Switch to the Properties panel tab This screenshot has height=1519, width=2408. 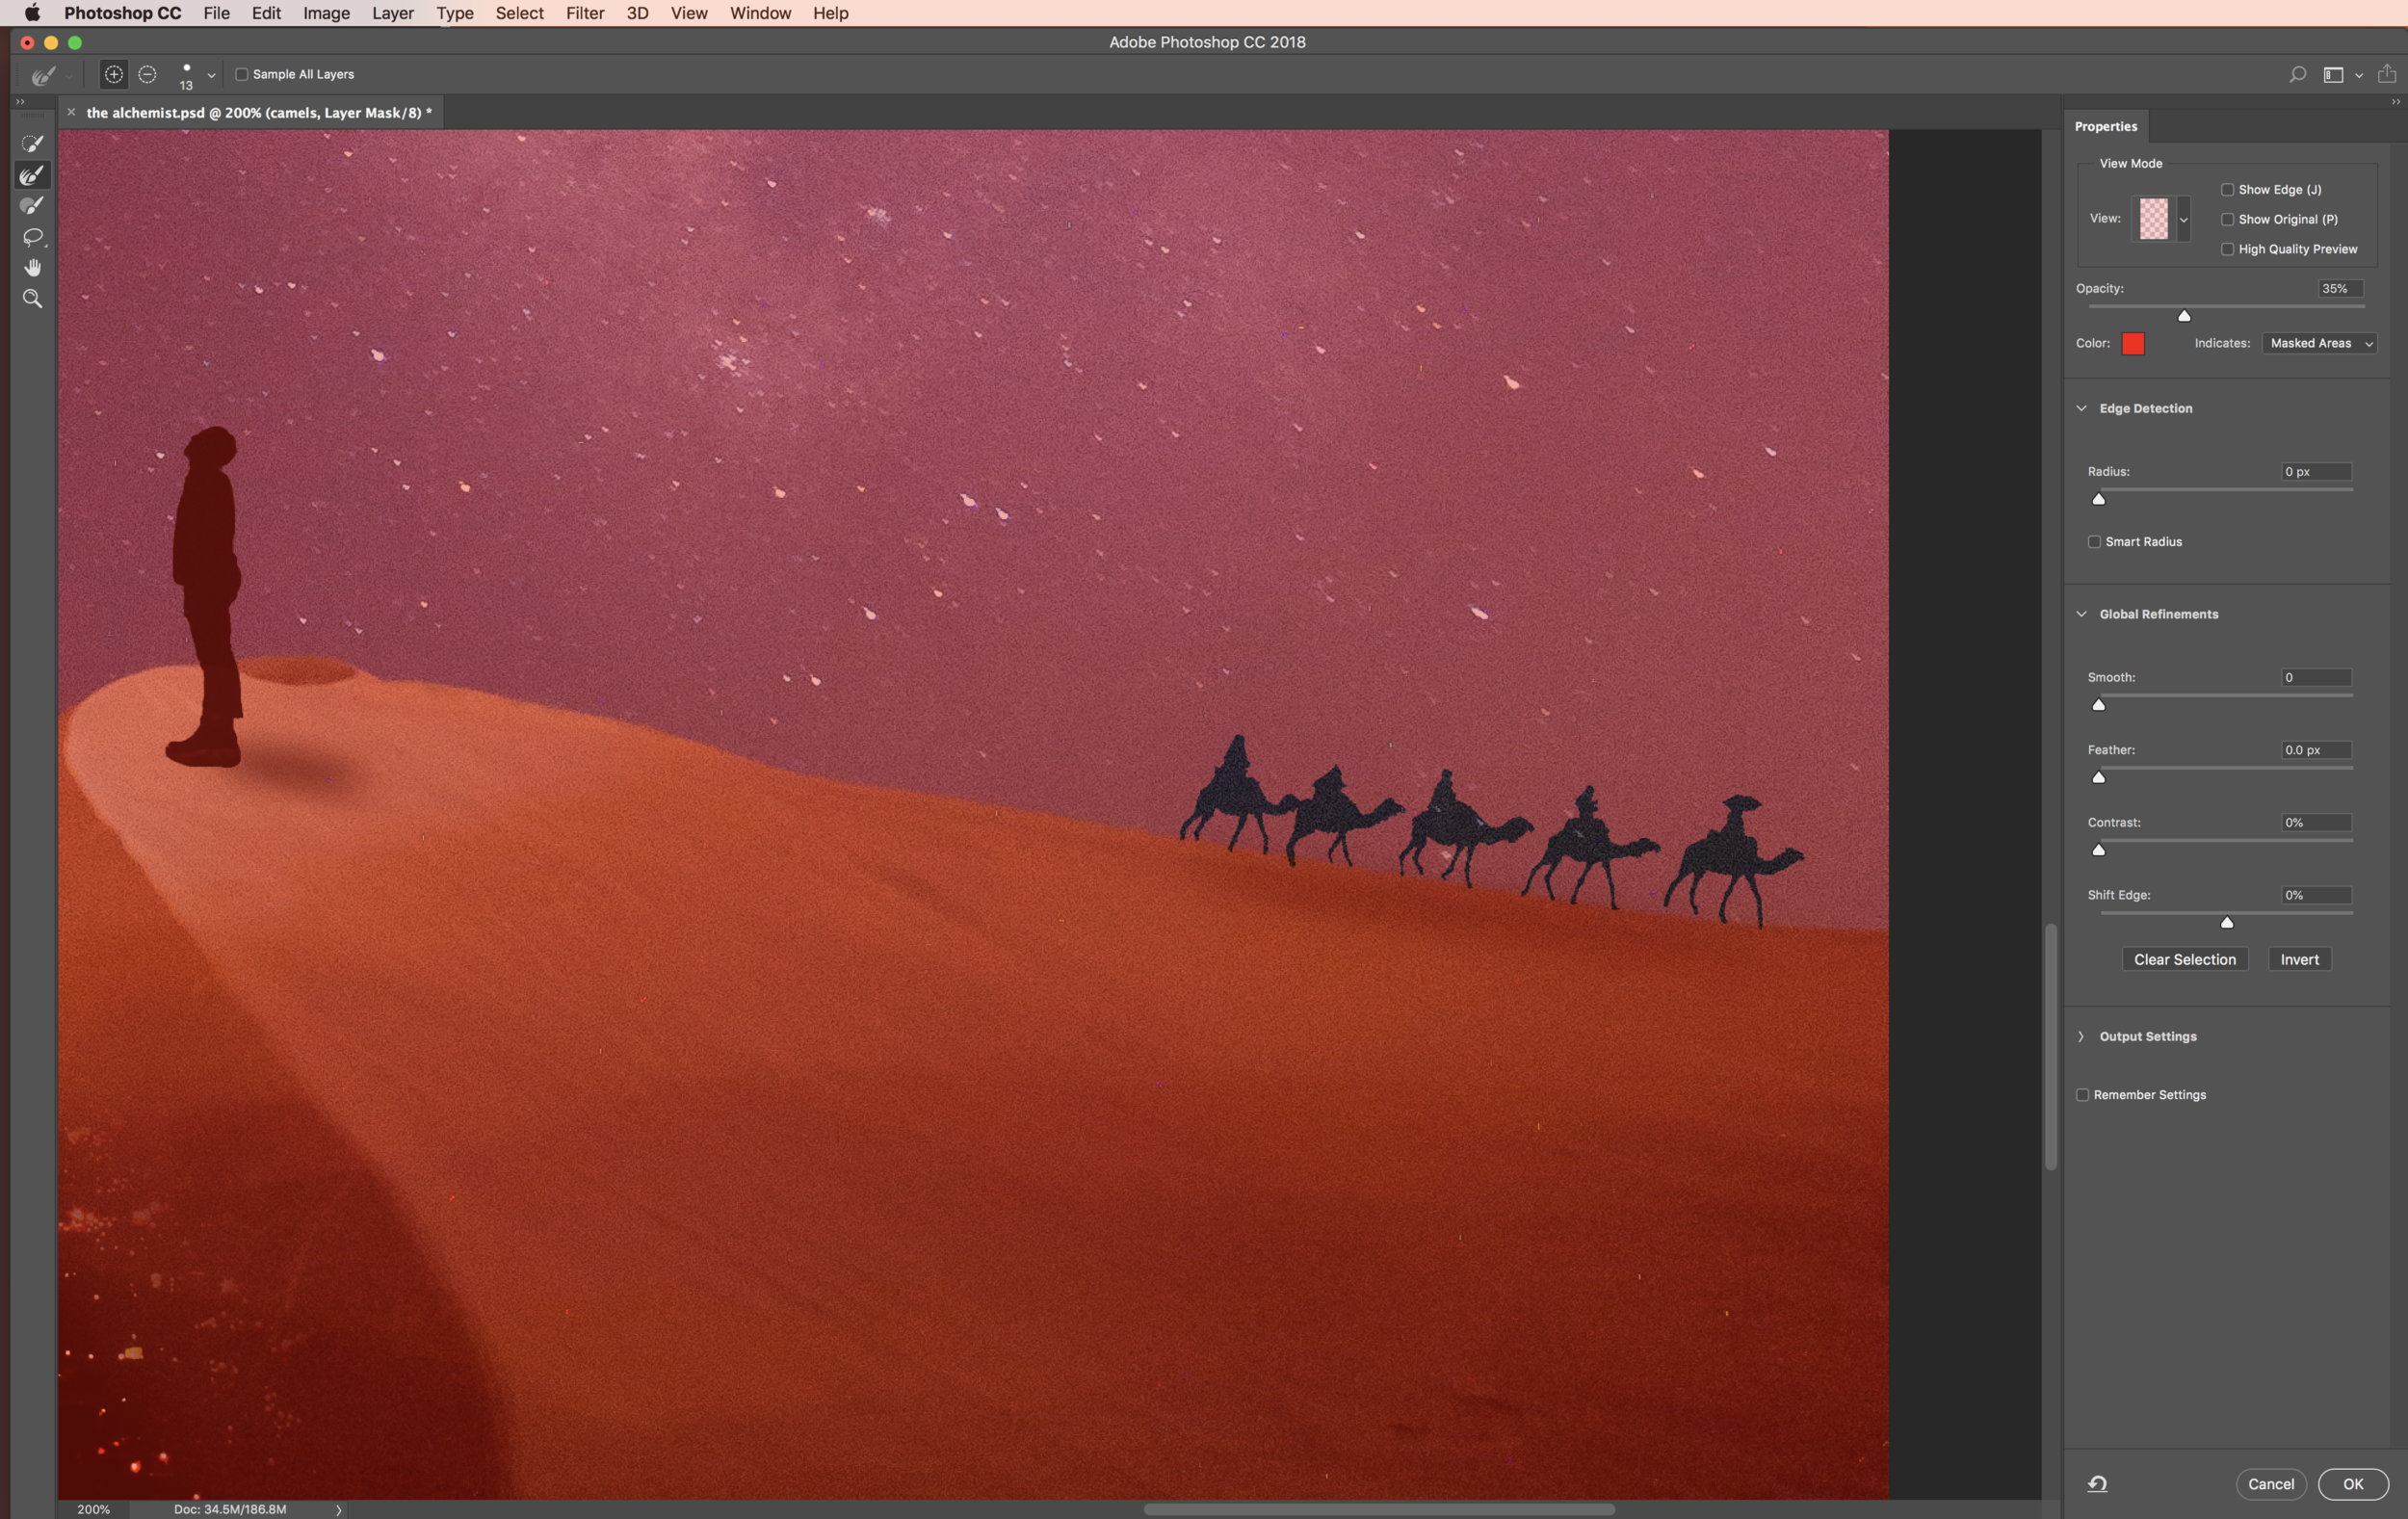tap(2106, 126)
